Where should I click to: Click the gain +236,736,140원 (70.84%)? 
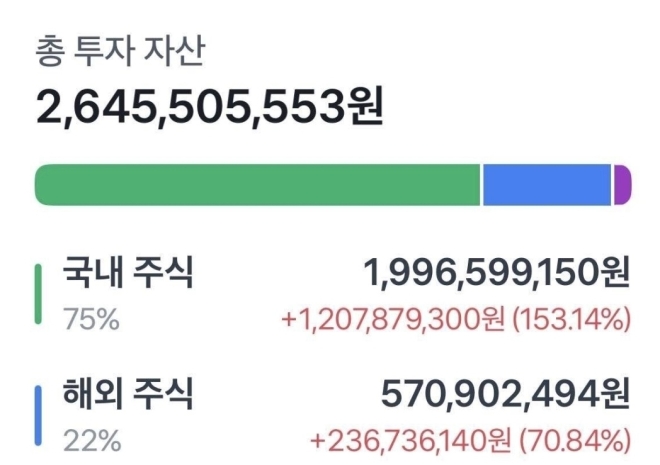click(x=471, y=441)
